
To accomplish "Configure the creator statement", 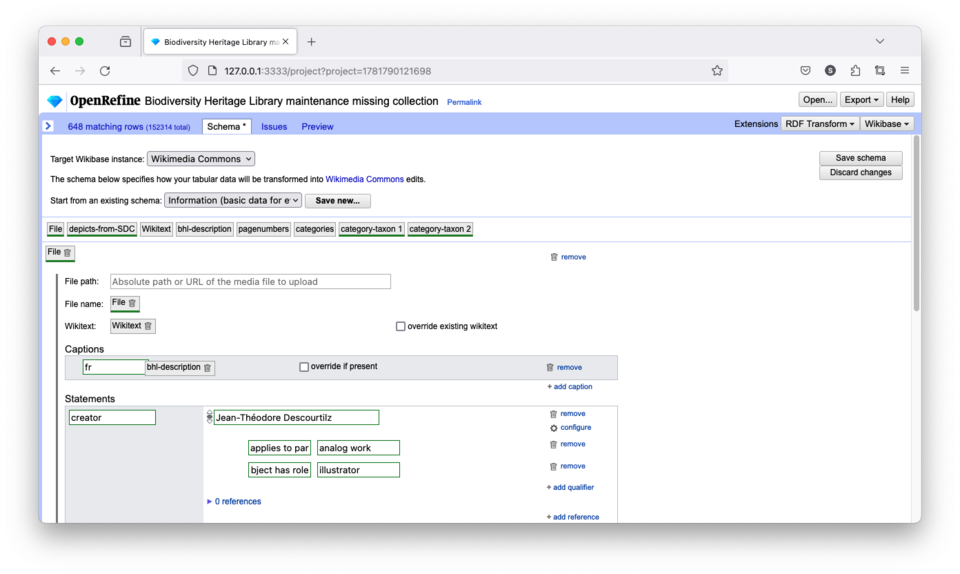I will [570, 428].
